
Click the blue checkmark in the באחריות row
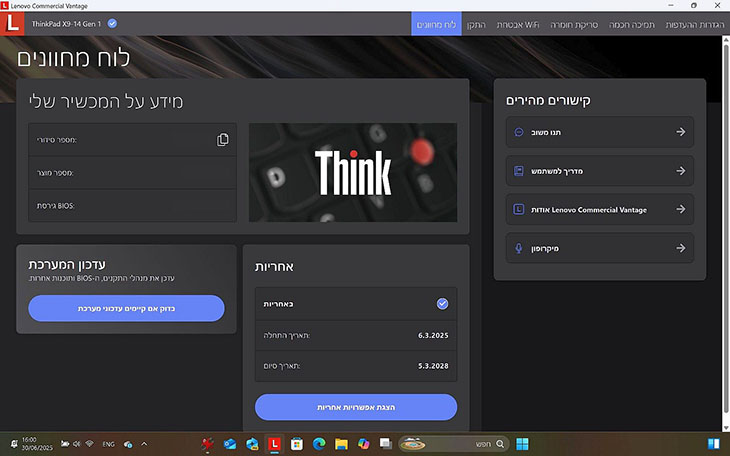(442, 304)
